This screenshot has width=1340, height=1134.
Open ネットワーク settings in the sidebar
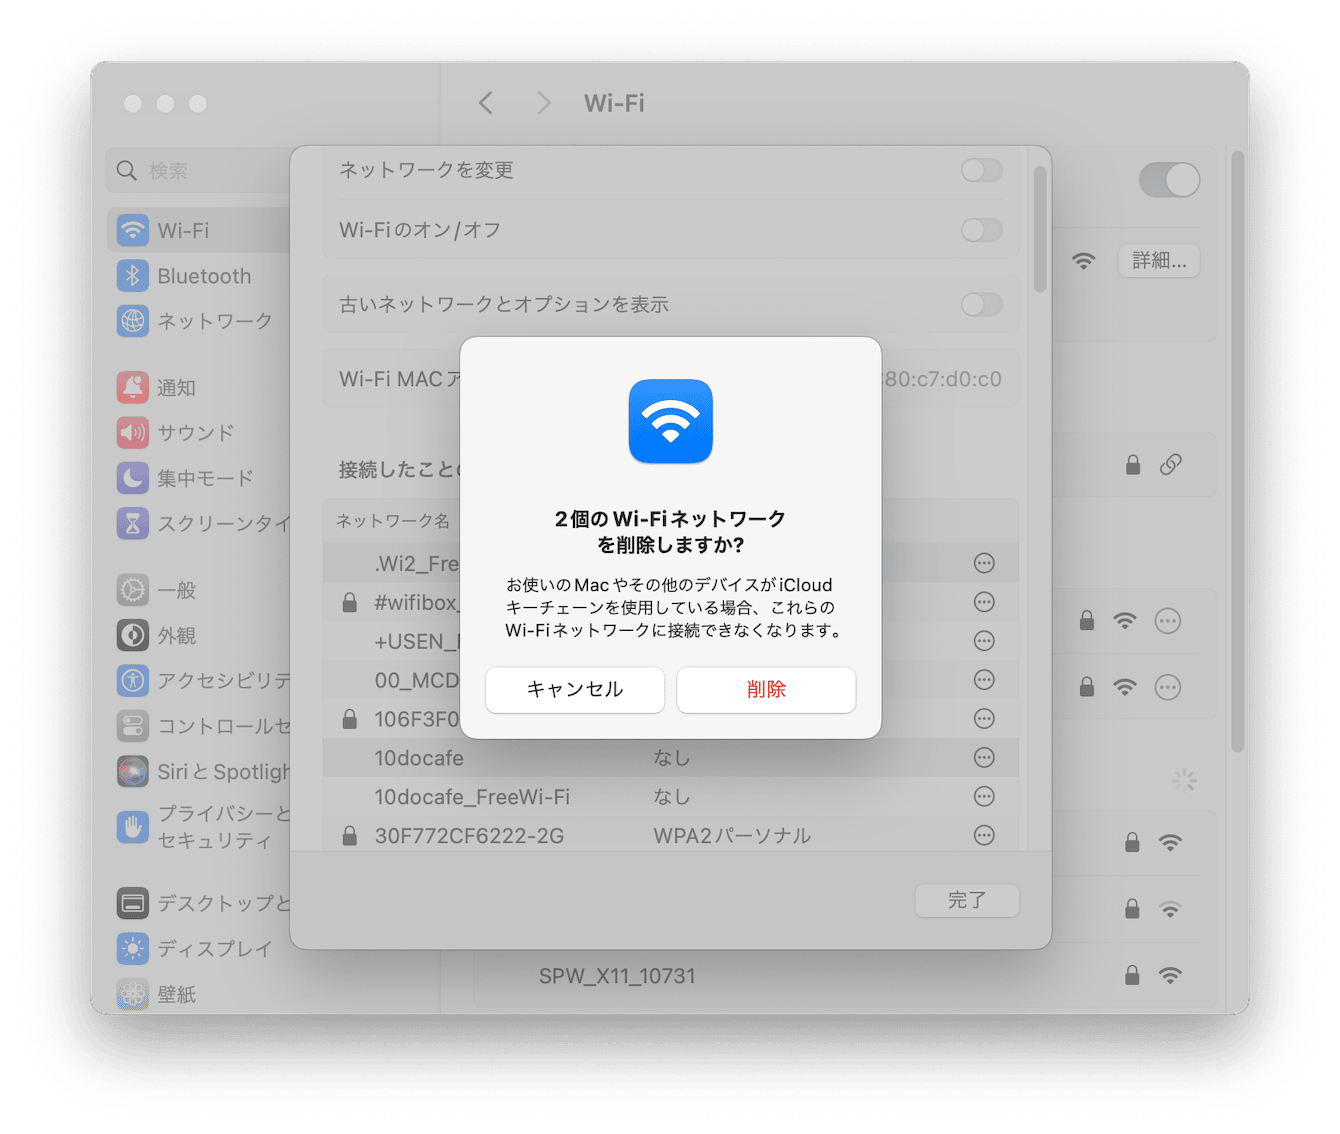[198, 321]
